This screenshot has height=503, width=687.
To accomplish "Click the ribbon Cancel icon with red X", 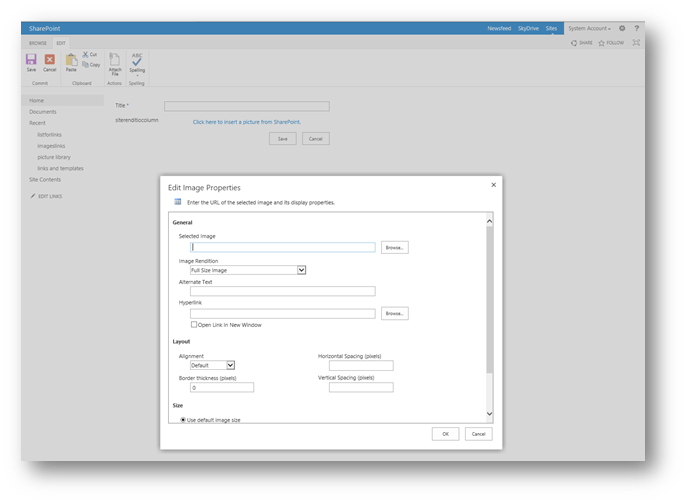I will click(x=50, y=61).
